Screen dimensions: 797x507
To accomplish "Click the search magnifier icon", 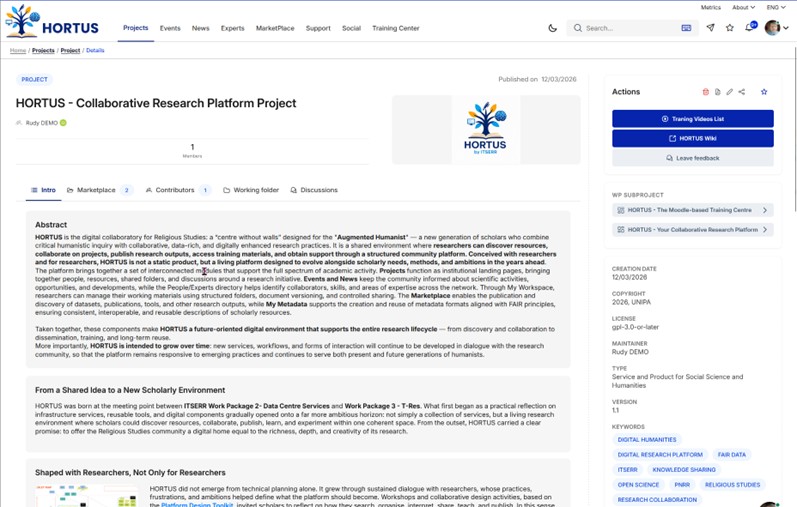I will [577, 28].
